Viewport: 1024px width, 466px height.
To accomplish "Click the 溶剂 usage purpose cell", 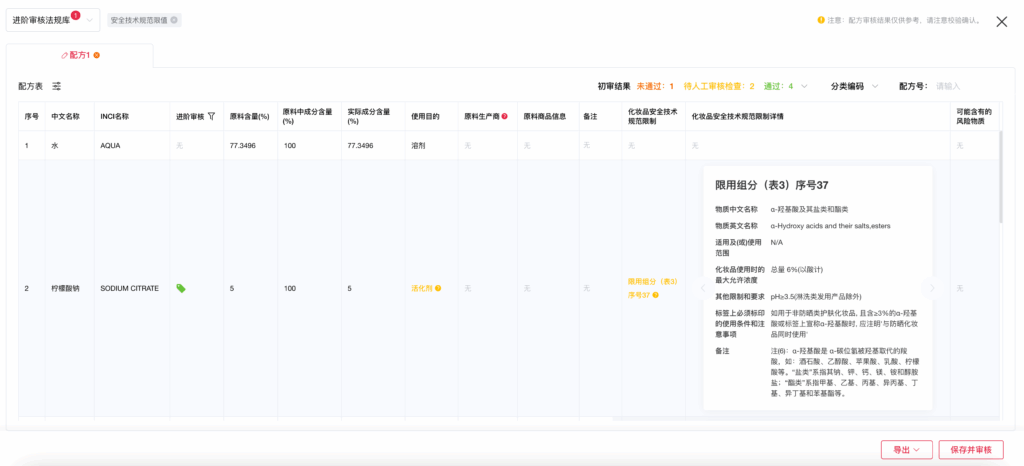I will pyautogui.click(x=431, y=146).
